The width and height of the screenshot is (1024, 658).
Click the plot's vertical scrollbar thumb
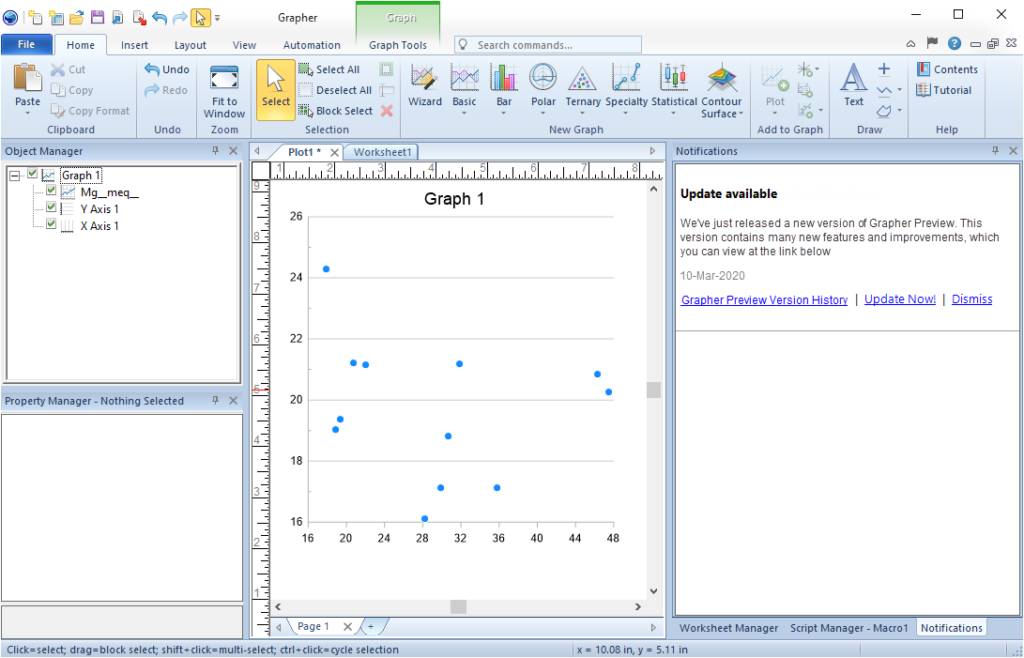pyautogui.click(x=654, y=390)
